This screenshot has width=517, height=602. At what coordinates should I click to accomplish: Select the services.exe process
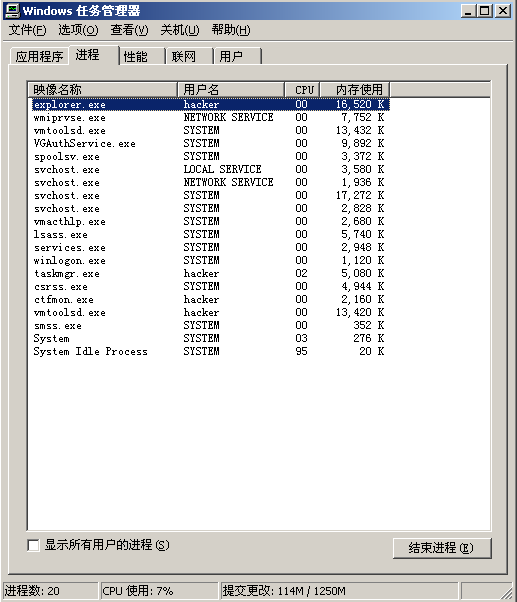[210, 248]
